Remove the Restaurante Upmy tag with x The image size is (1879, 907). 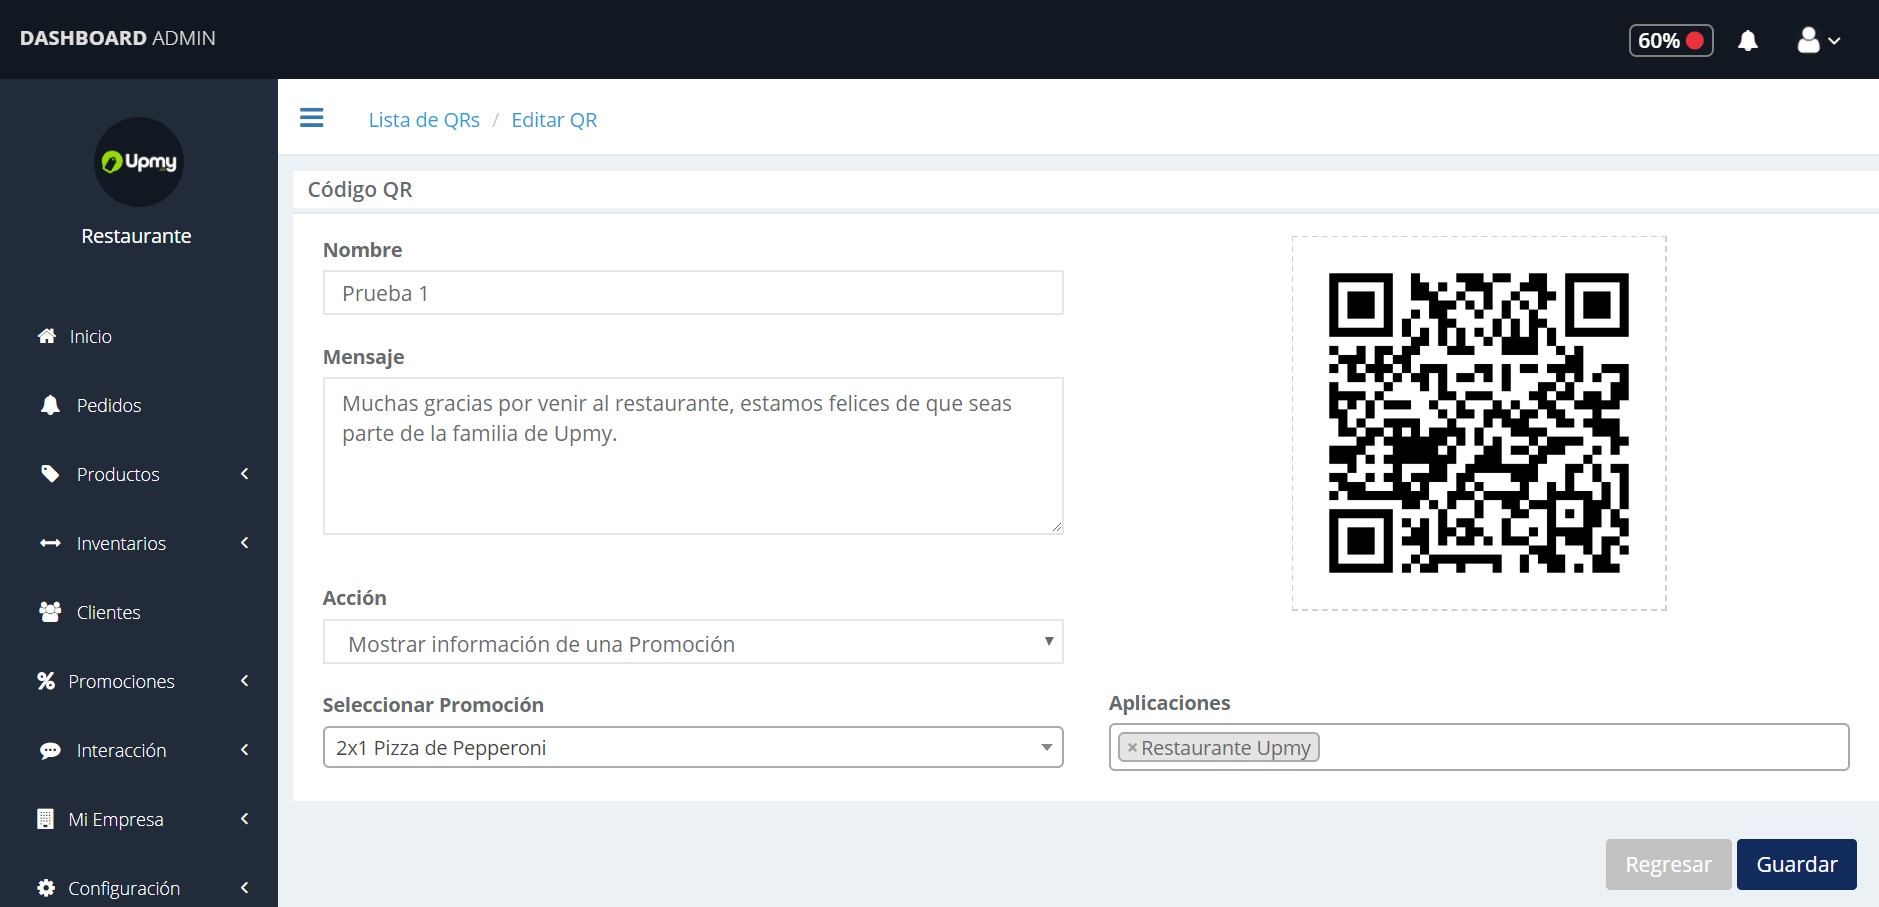point(1132,748)
